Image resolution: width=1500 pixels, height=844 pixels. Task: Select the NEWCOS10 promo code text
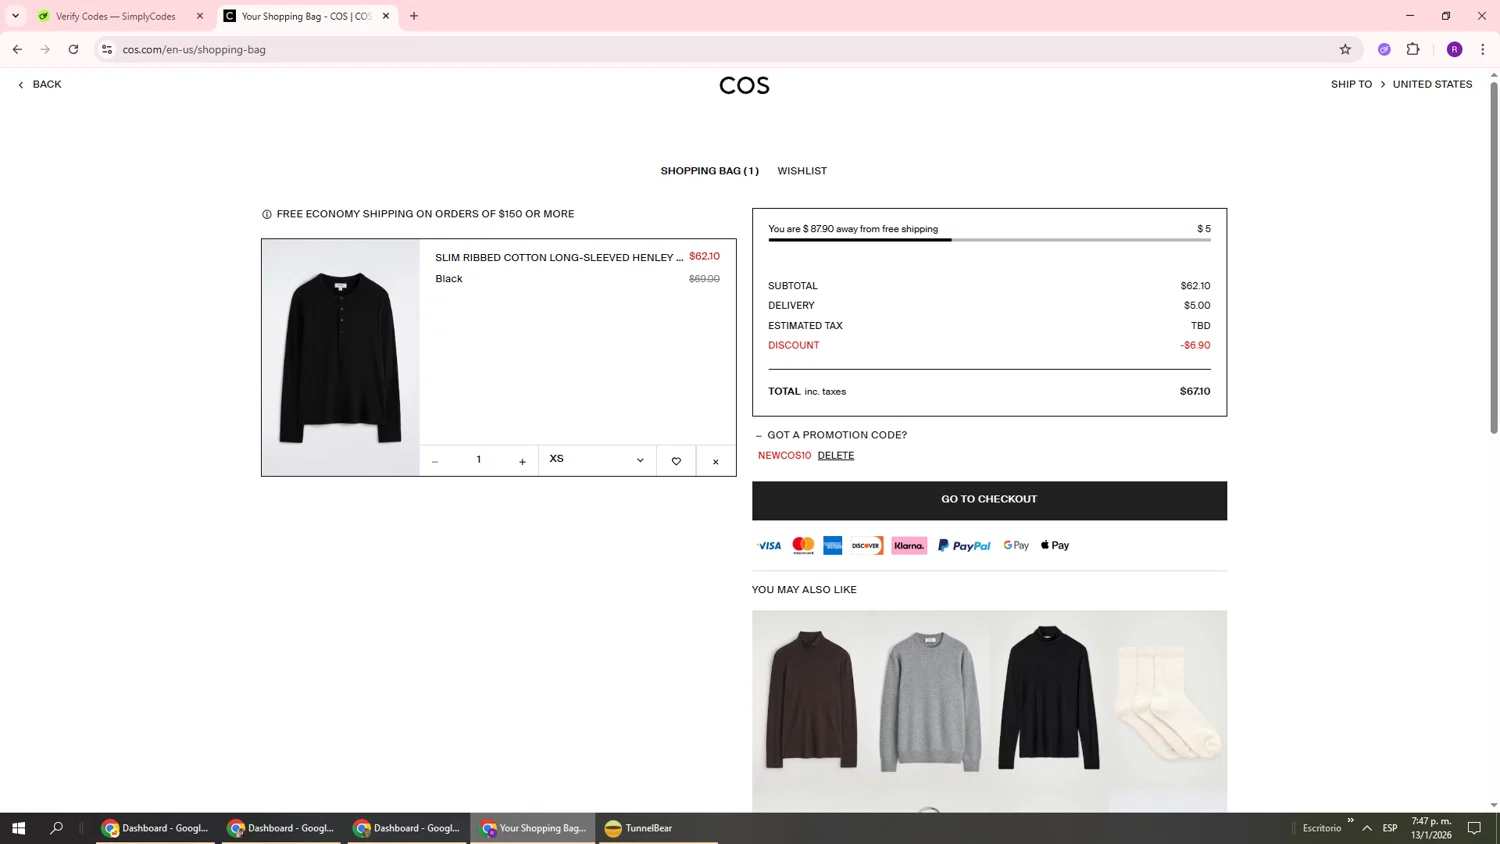[784, 455]
